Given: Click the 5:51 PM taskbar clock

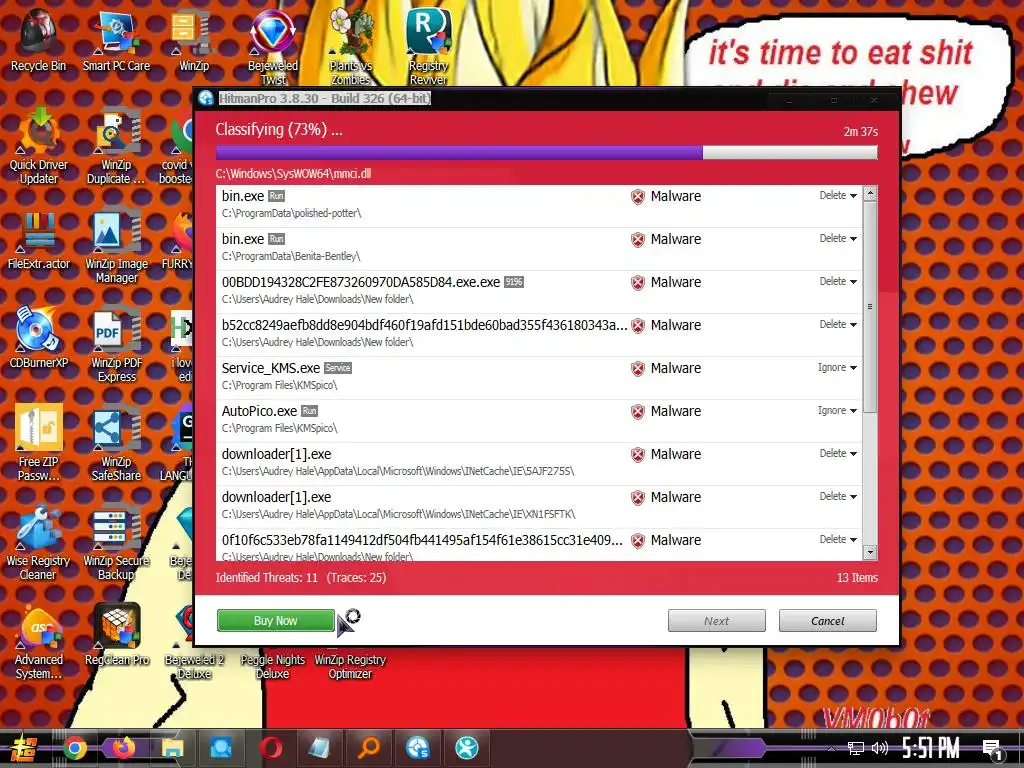Looking at the screenshot, I should click(x=931, y=748).
